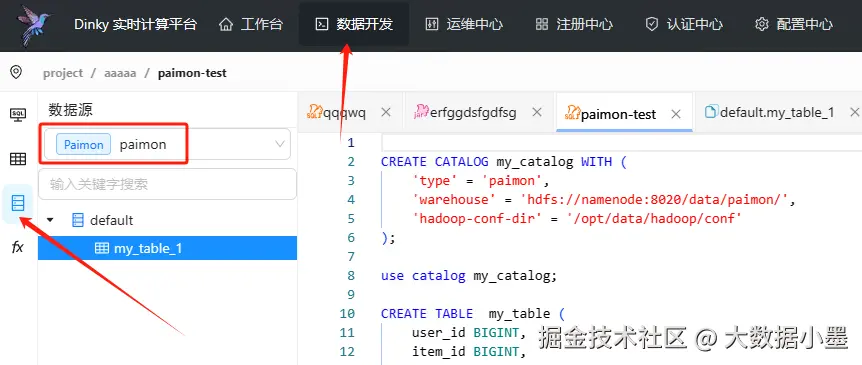The image size is (862, 365).
Task: Switch to the qqqwq tab
Action: pos(344,113)
